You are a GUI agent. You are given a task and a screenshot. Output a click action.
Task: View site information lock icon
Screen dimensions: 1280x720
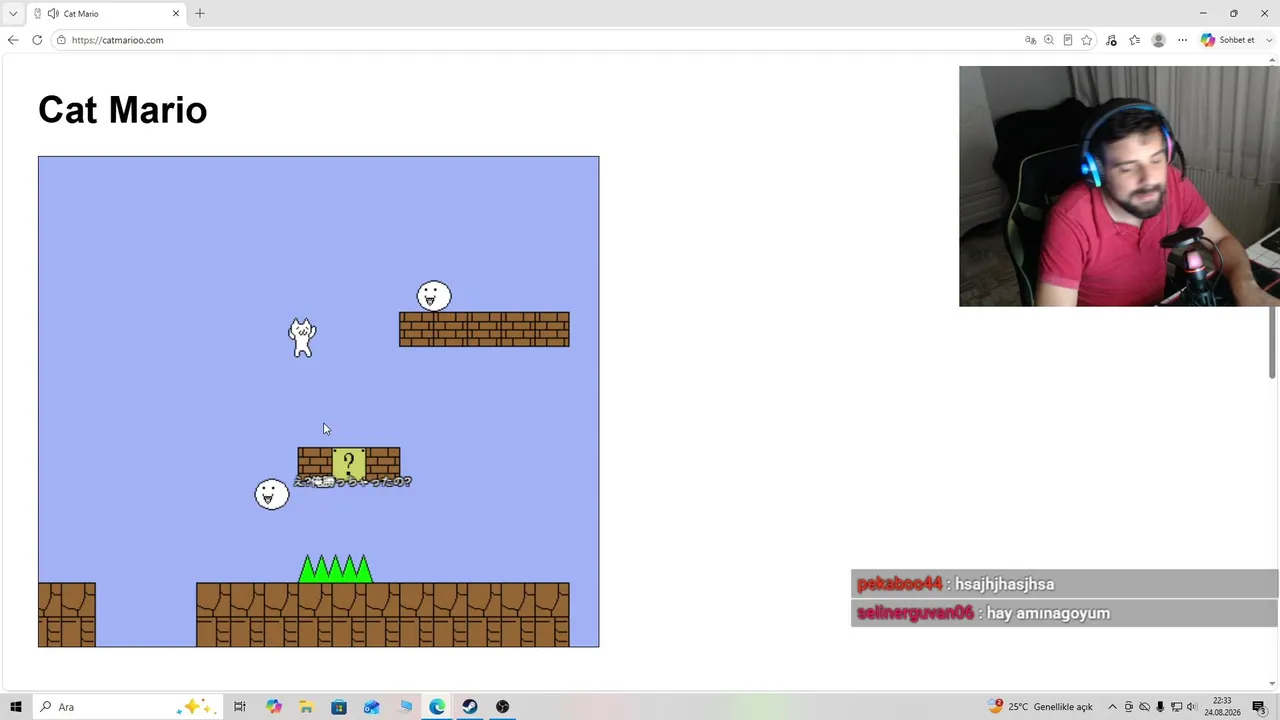tap(61, 40)
